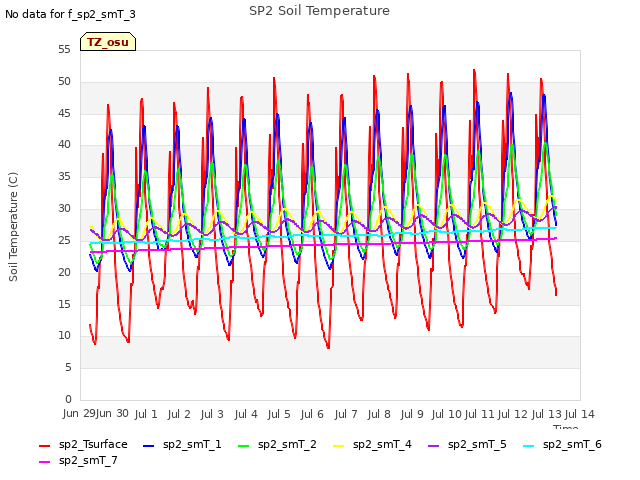Image resolution: width=640 pixels, height=480 pixels.
Task: Click the 0 y-axis tick label
Action: [68, 399]
